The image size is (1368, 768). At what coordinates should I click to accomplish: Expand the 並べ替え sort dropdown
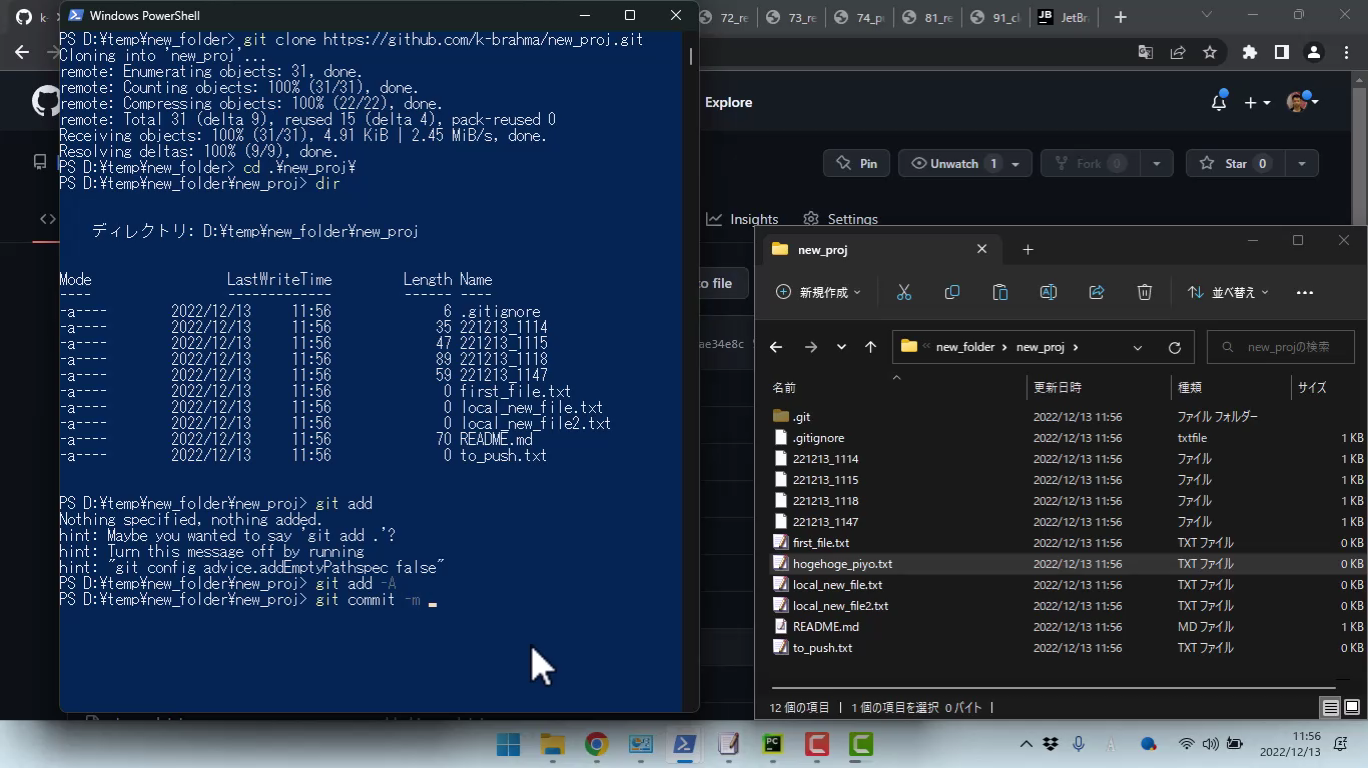pos(1228,292)
